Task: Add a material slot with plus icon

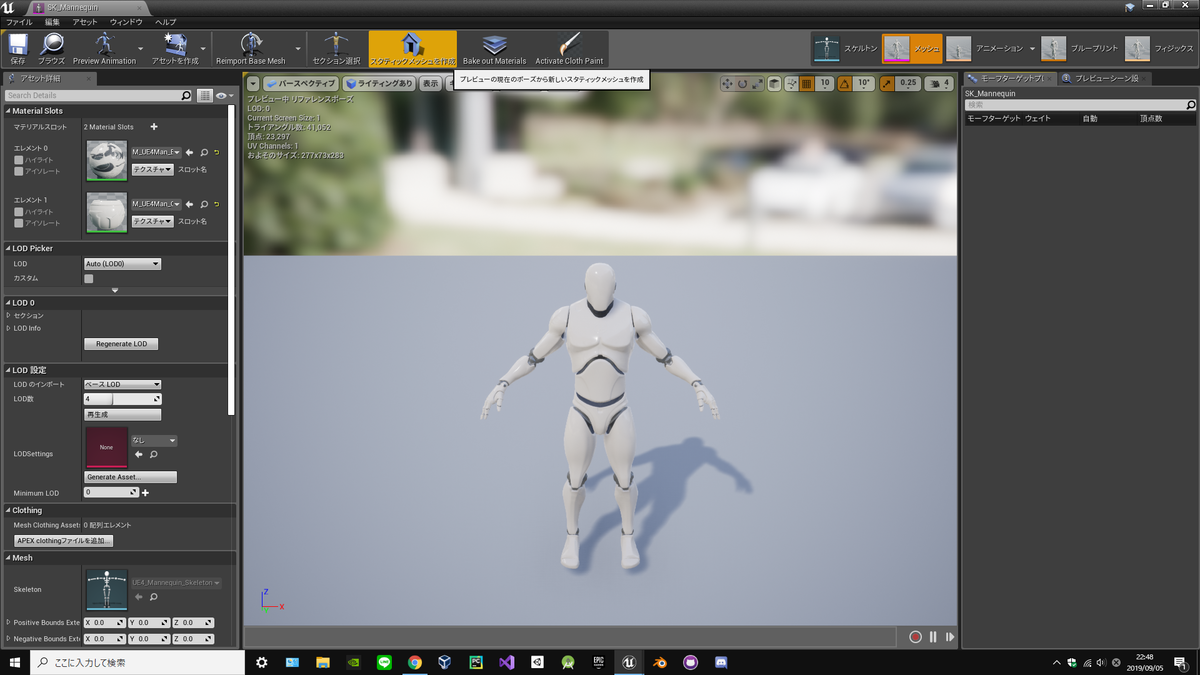Action: pos(154,127)
